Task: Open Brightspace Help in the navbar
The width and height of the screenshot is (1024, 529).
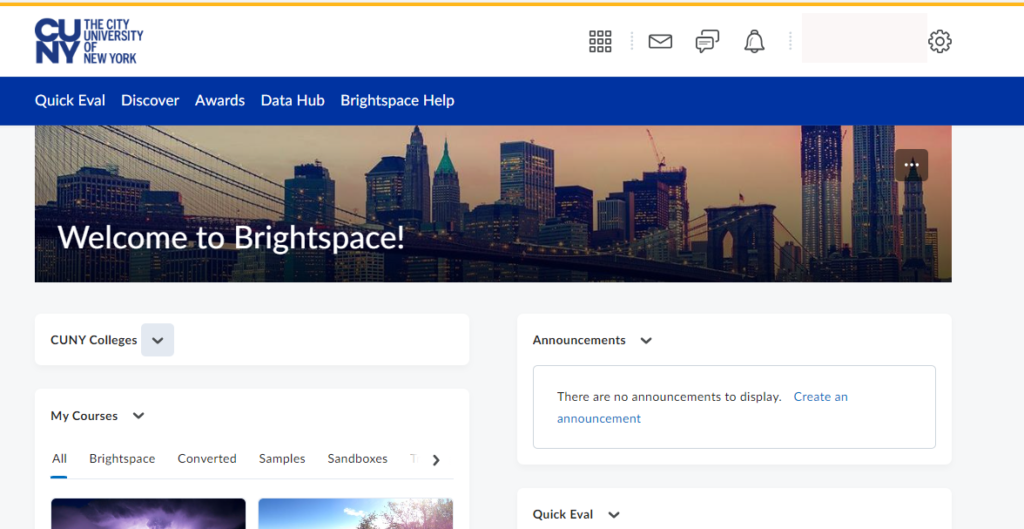Action: (397, 101)
